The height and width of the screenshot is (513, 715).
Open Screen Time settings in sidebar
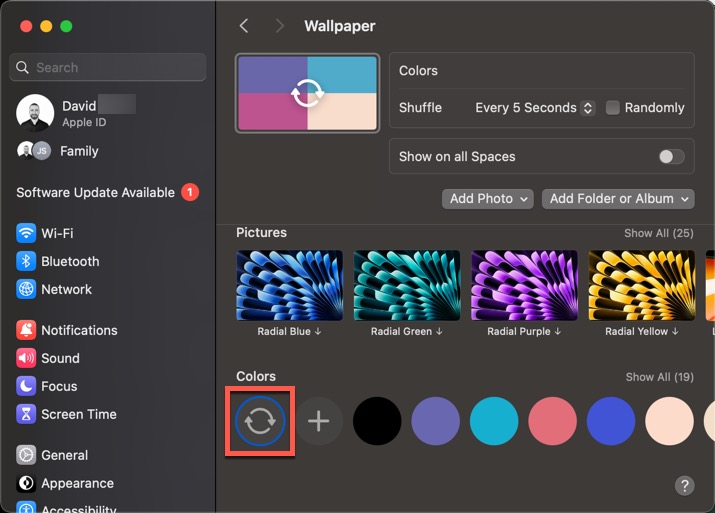click(x=67, y=414)
